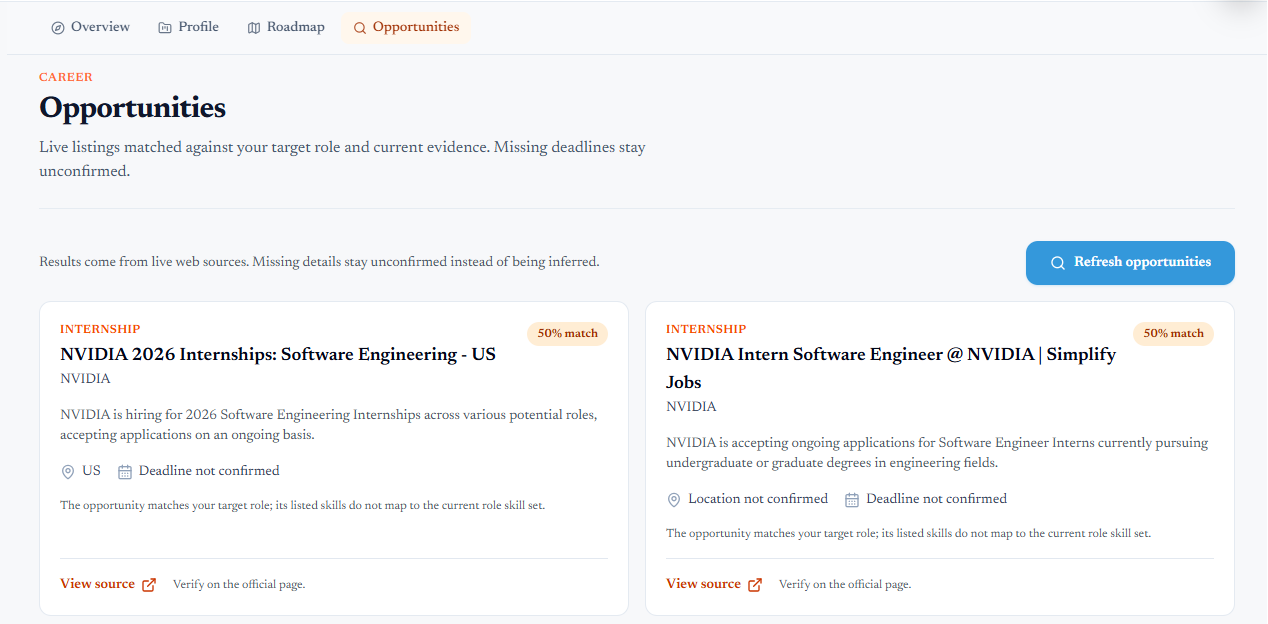This screenshot has width=1268, height=624.
Task: Click magnifier icon inside Refresh opportunities button
Action: click(1057, 263)
